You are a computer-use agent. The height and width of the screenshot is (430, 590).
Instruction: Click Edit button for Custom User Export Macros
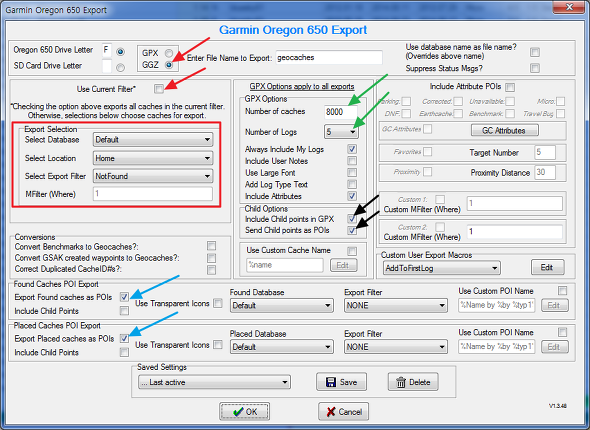547,267
